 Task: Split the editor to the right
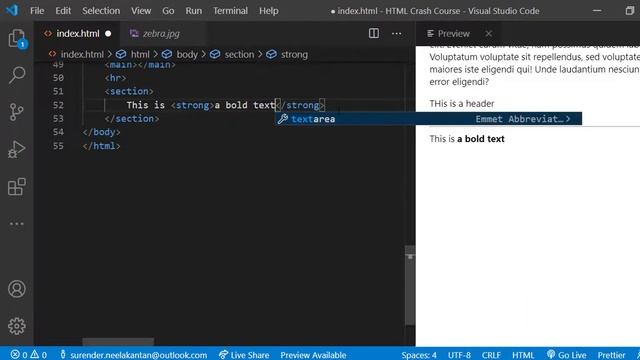pos(373,33)
